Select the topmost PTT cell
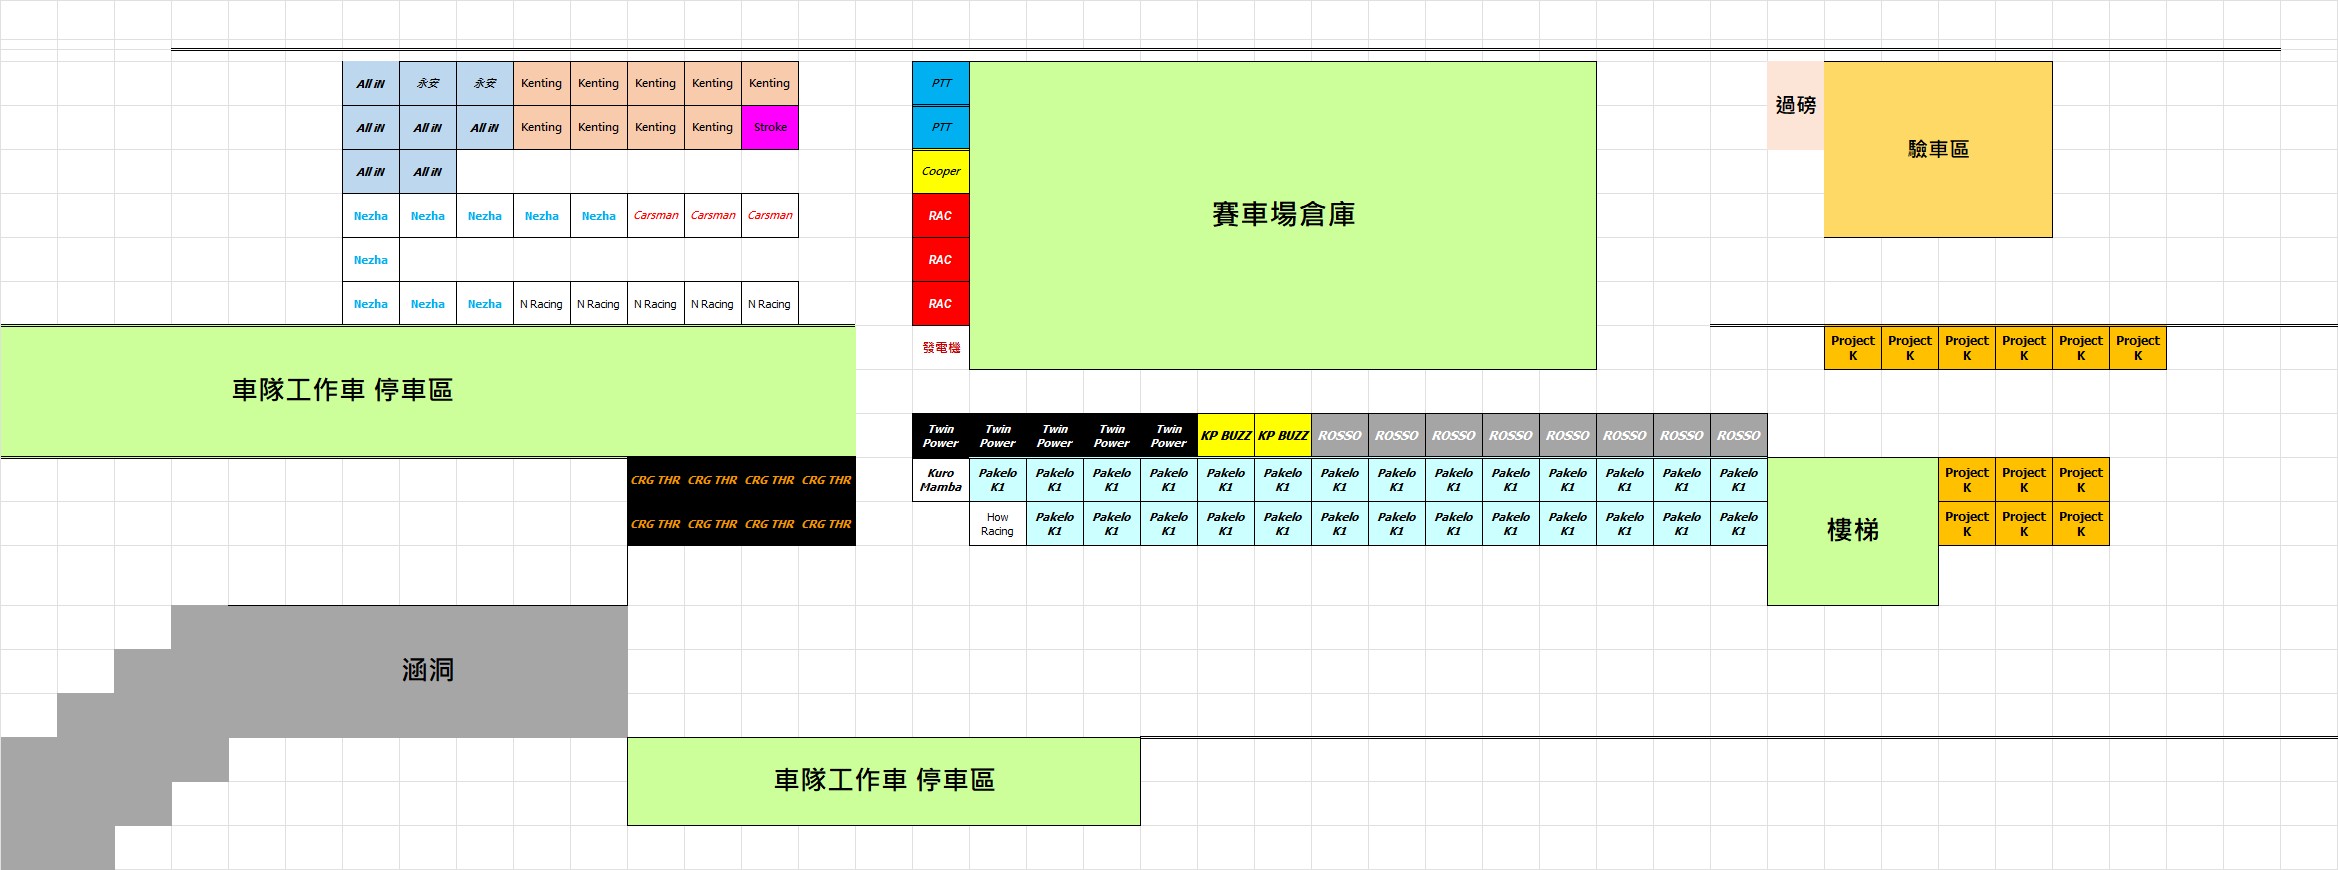Screen dimensions: 2338x870 tap(940, 83)
